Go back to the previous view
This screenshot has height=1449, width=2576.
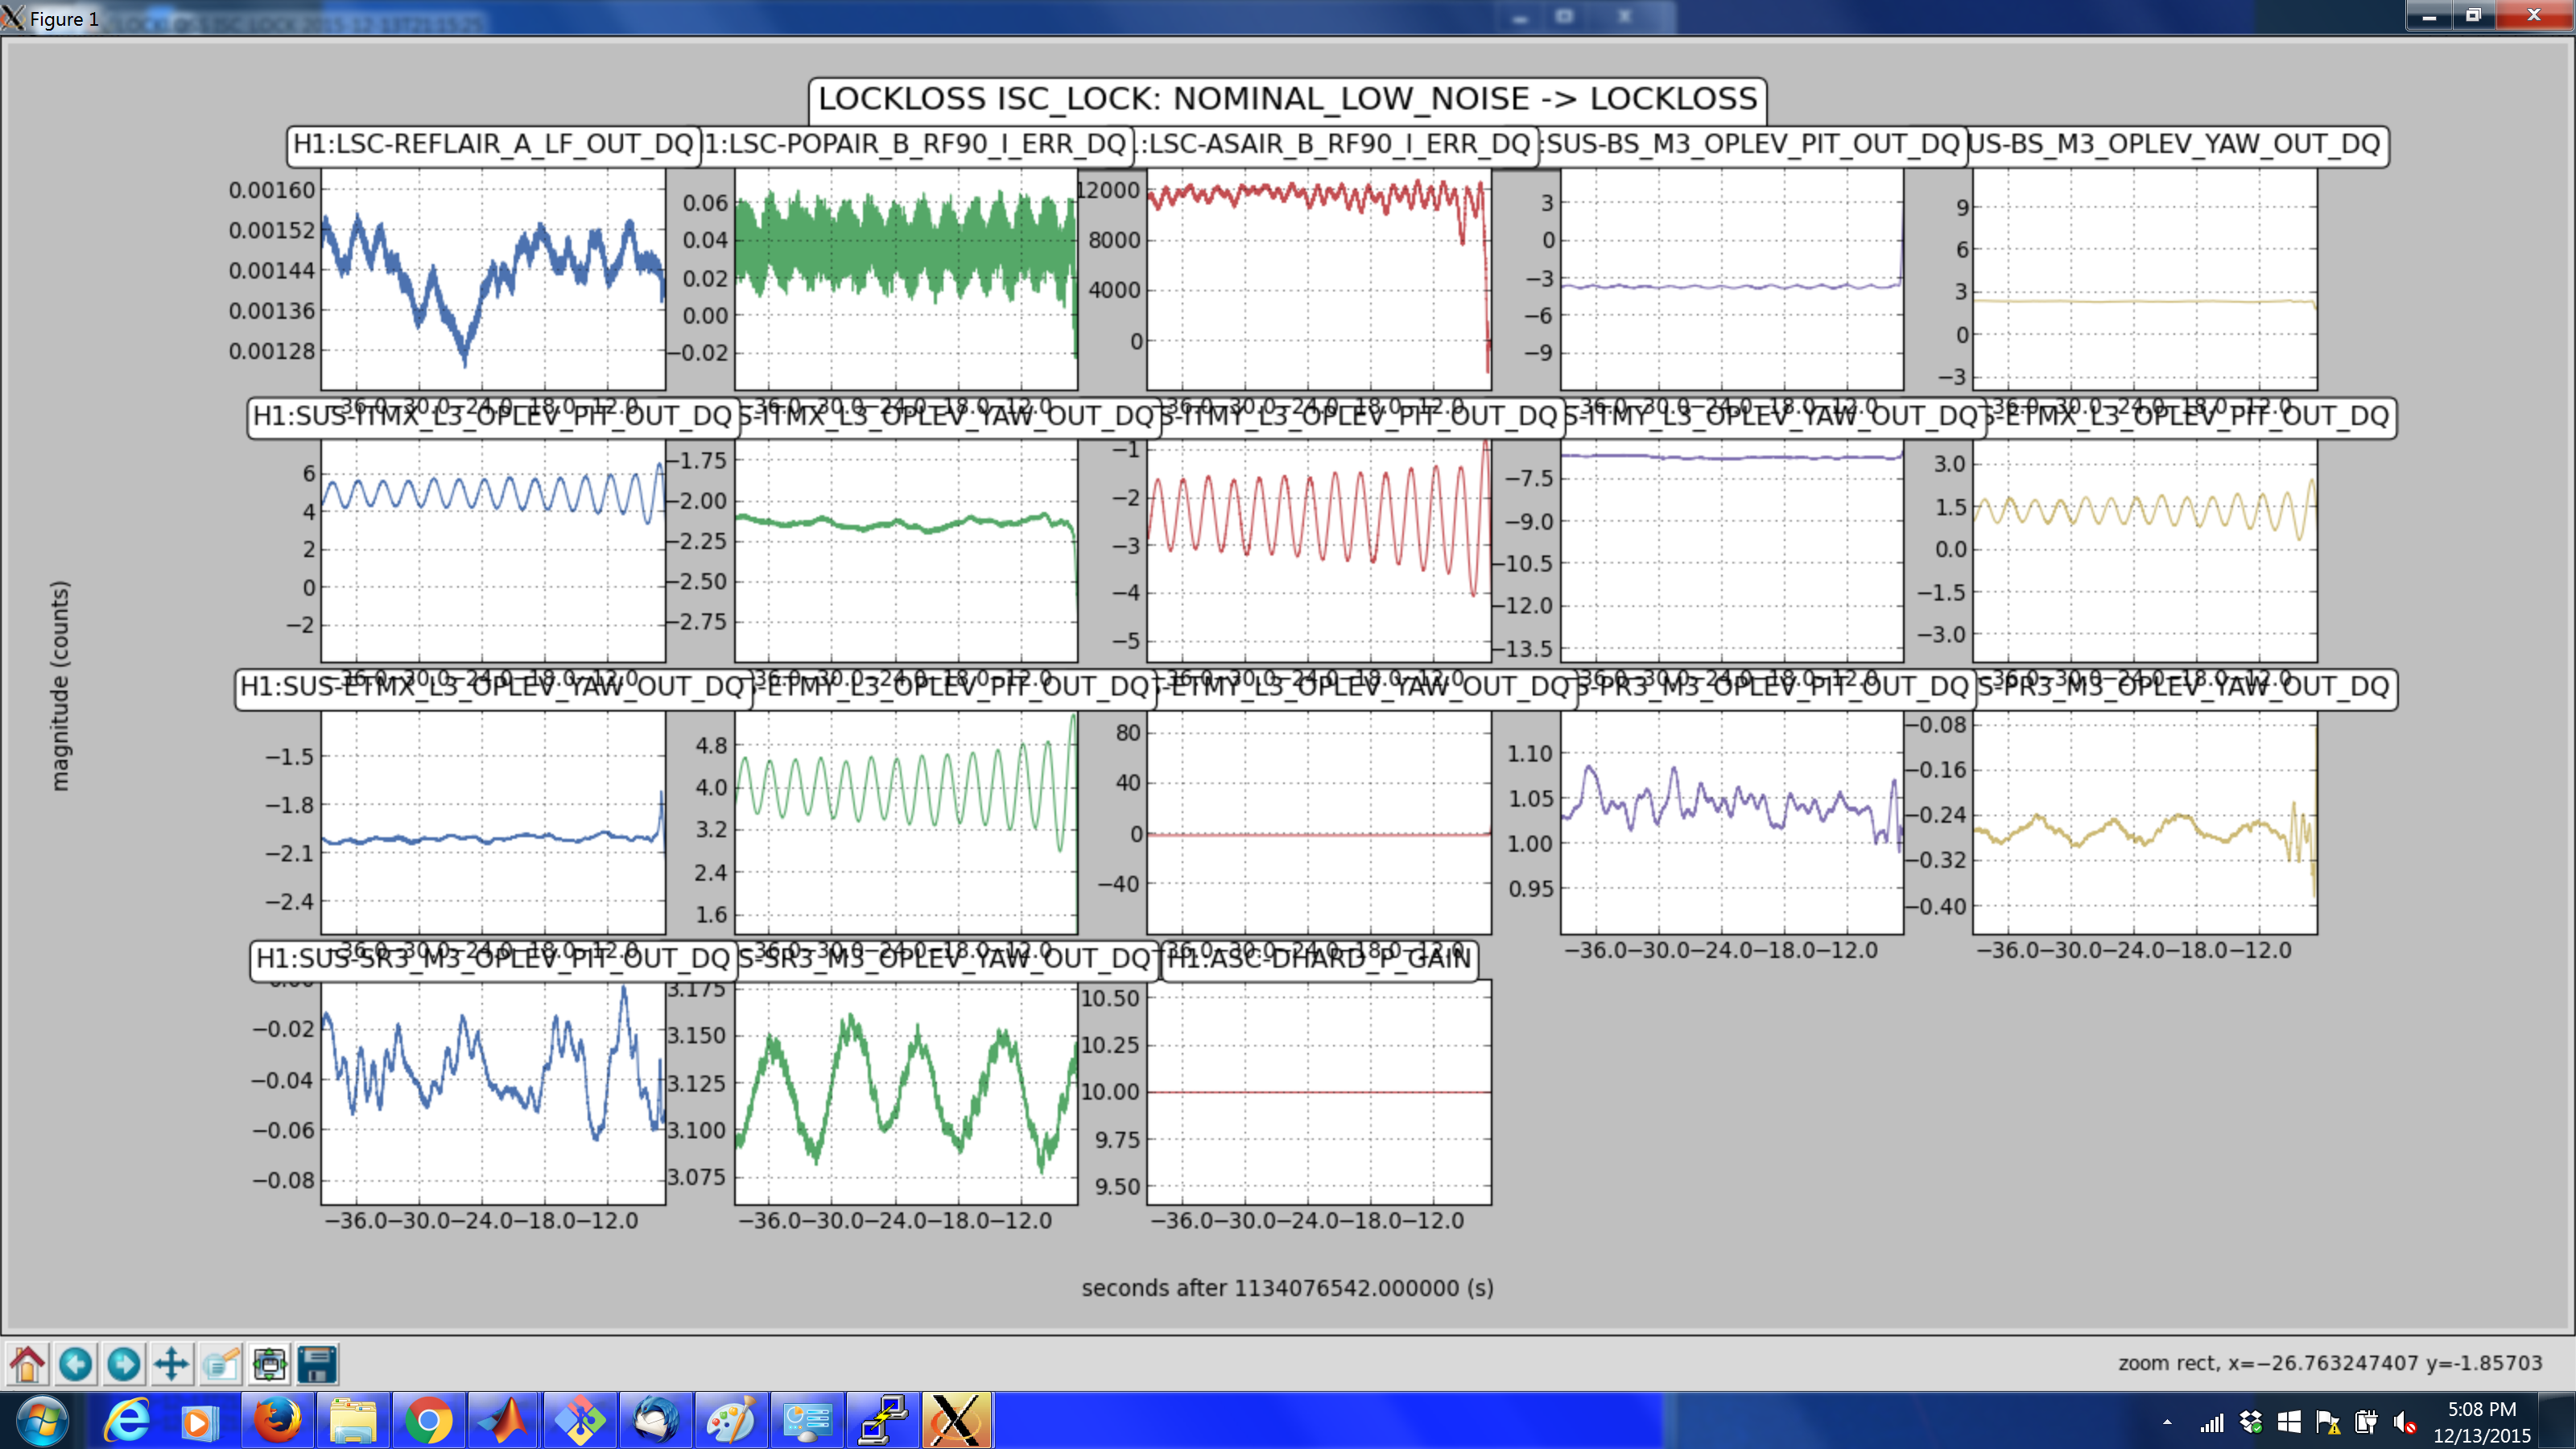(x=75, y=1364)
